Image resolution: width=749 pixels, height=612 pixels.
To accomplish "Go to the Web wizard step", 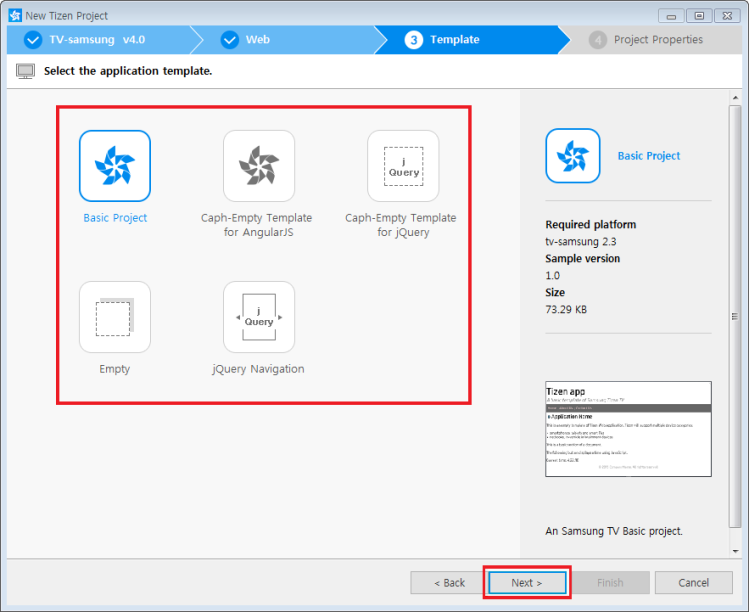I will [x=287, y=40].
